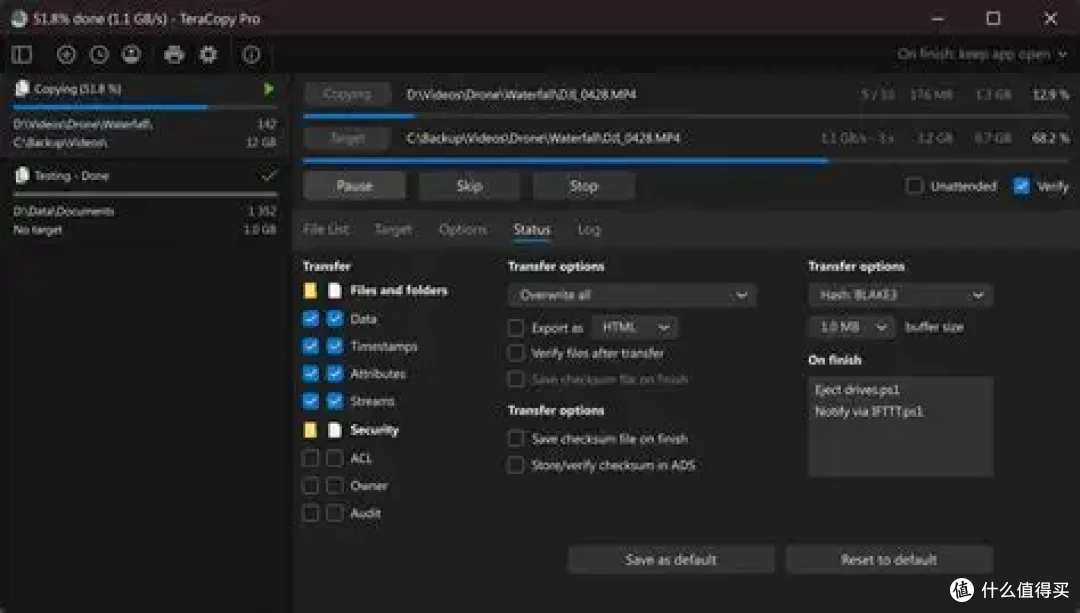Click the Target label button
The width and height of the screenshot is (1080, 613).
(x=347, y=138)
